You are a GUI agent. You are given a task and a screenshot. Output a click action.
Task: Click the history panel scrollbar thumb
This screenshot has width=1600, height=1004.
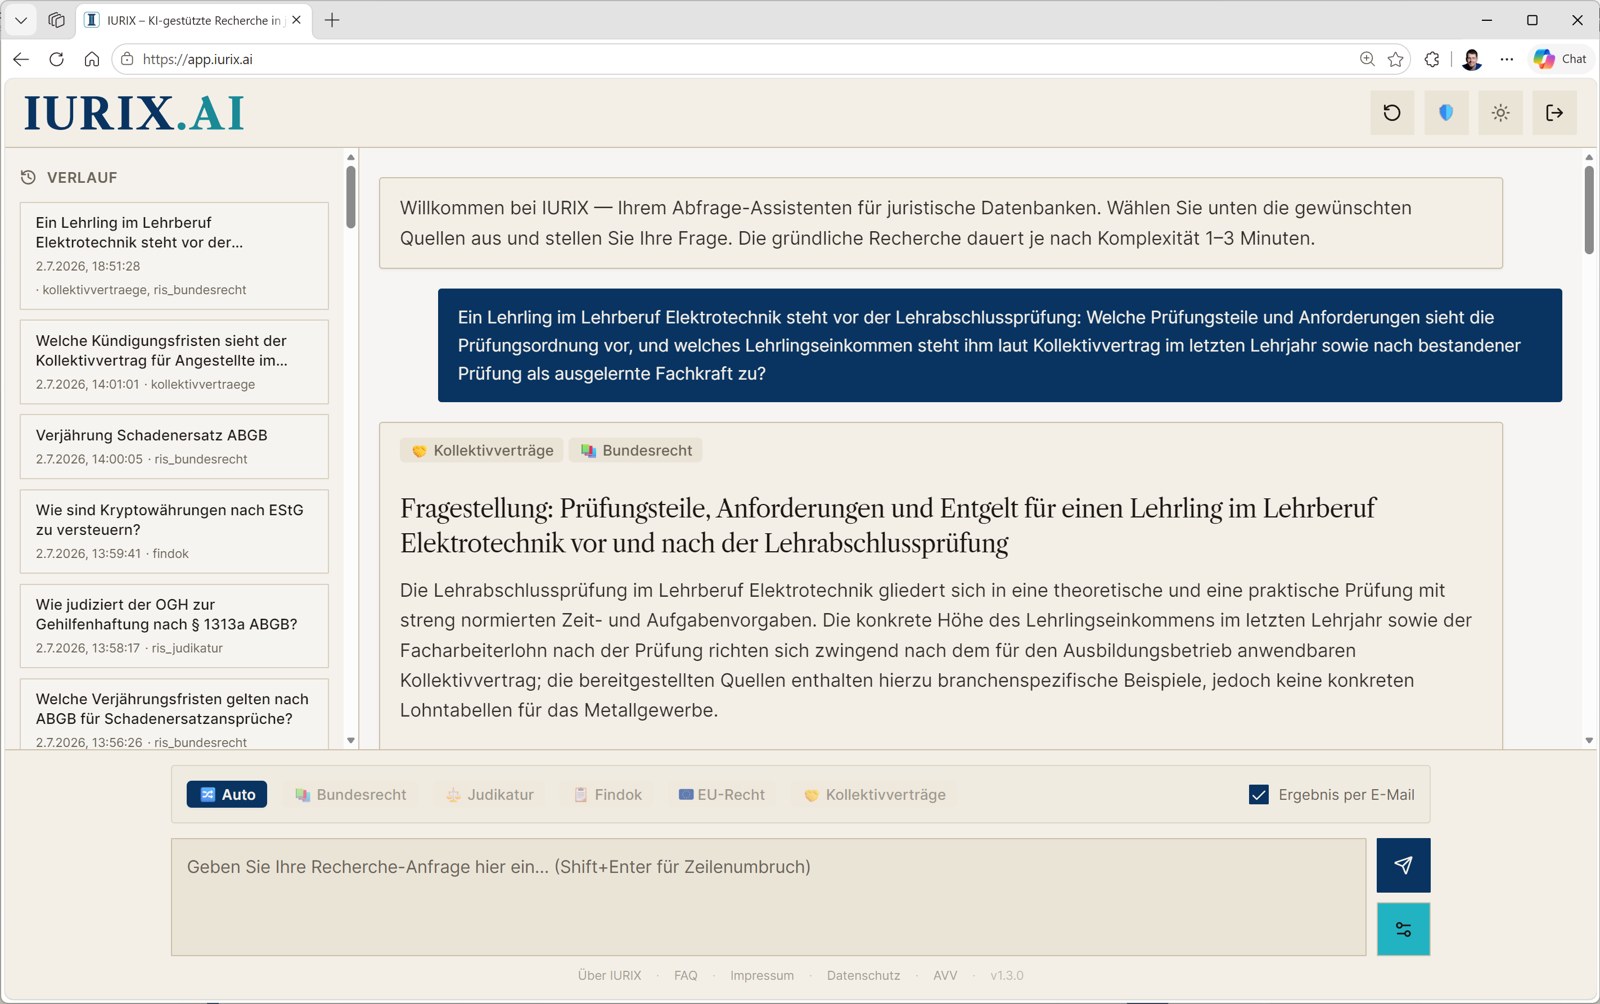351,197
